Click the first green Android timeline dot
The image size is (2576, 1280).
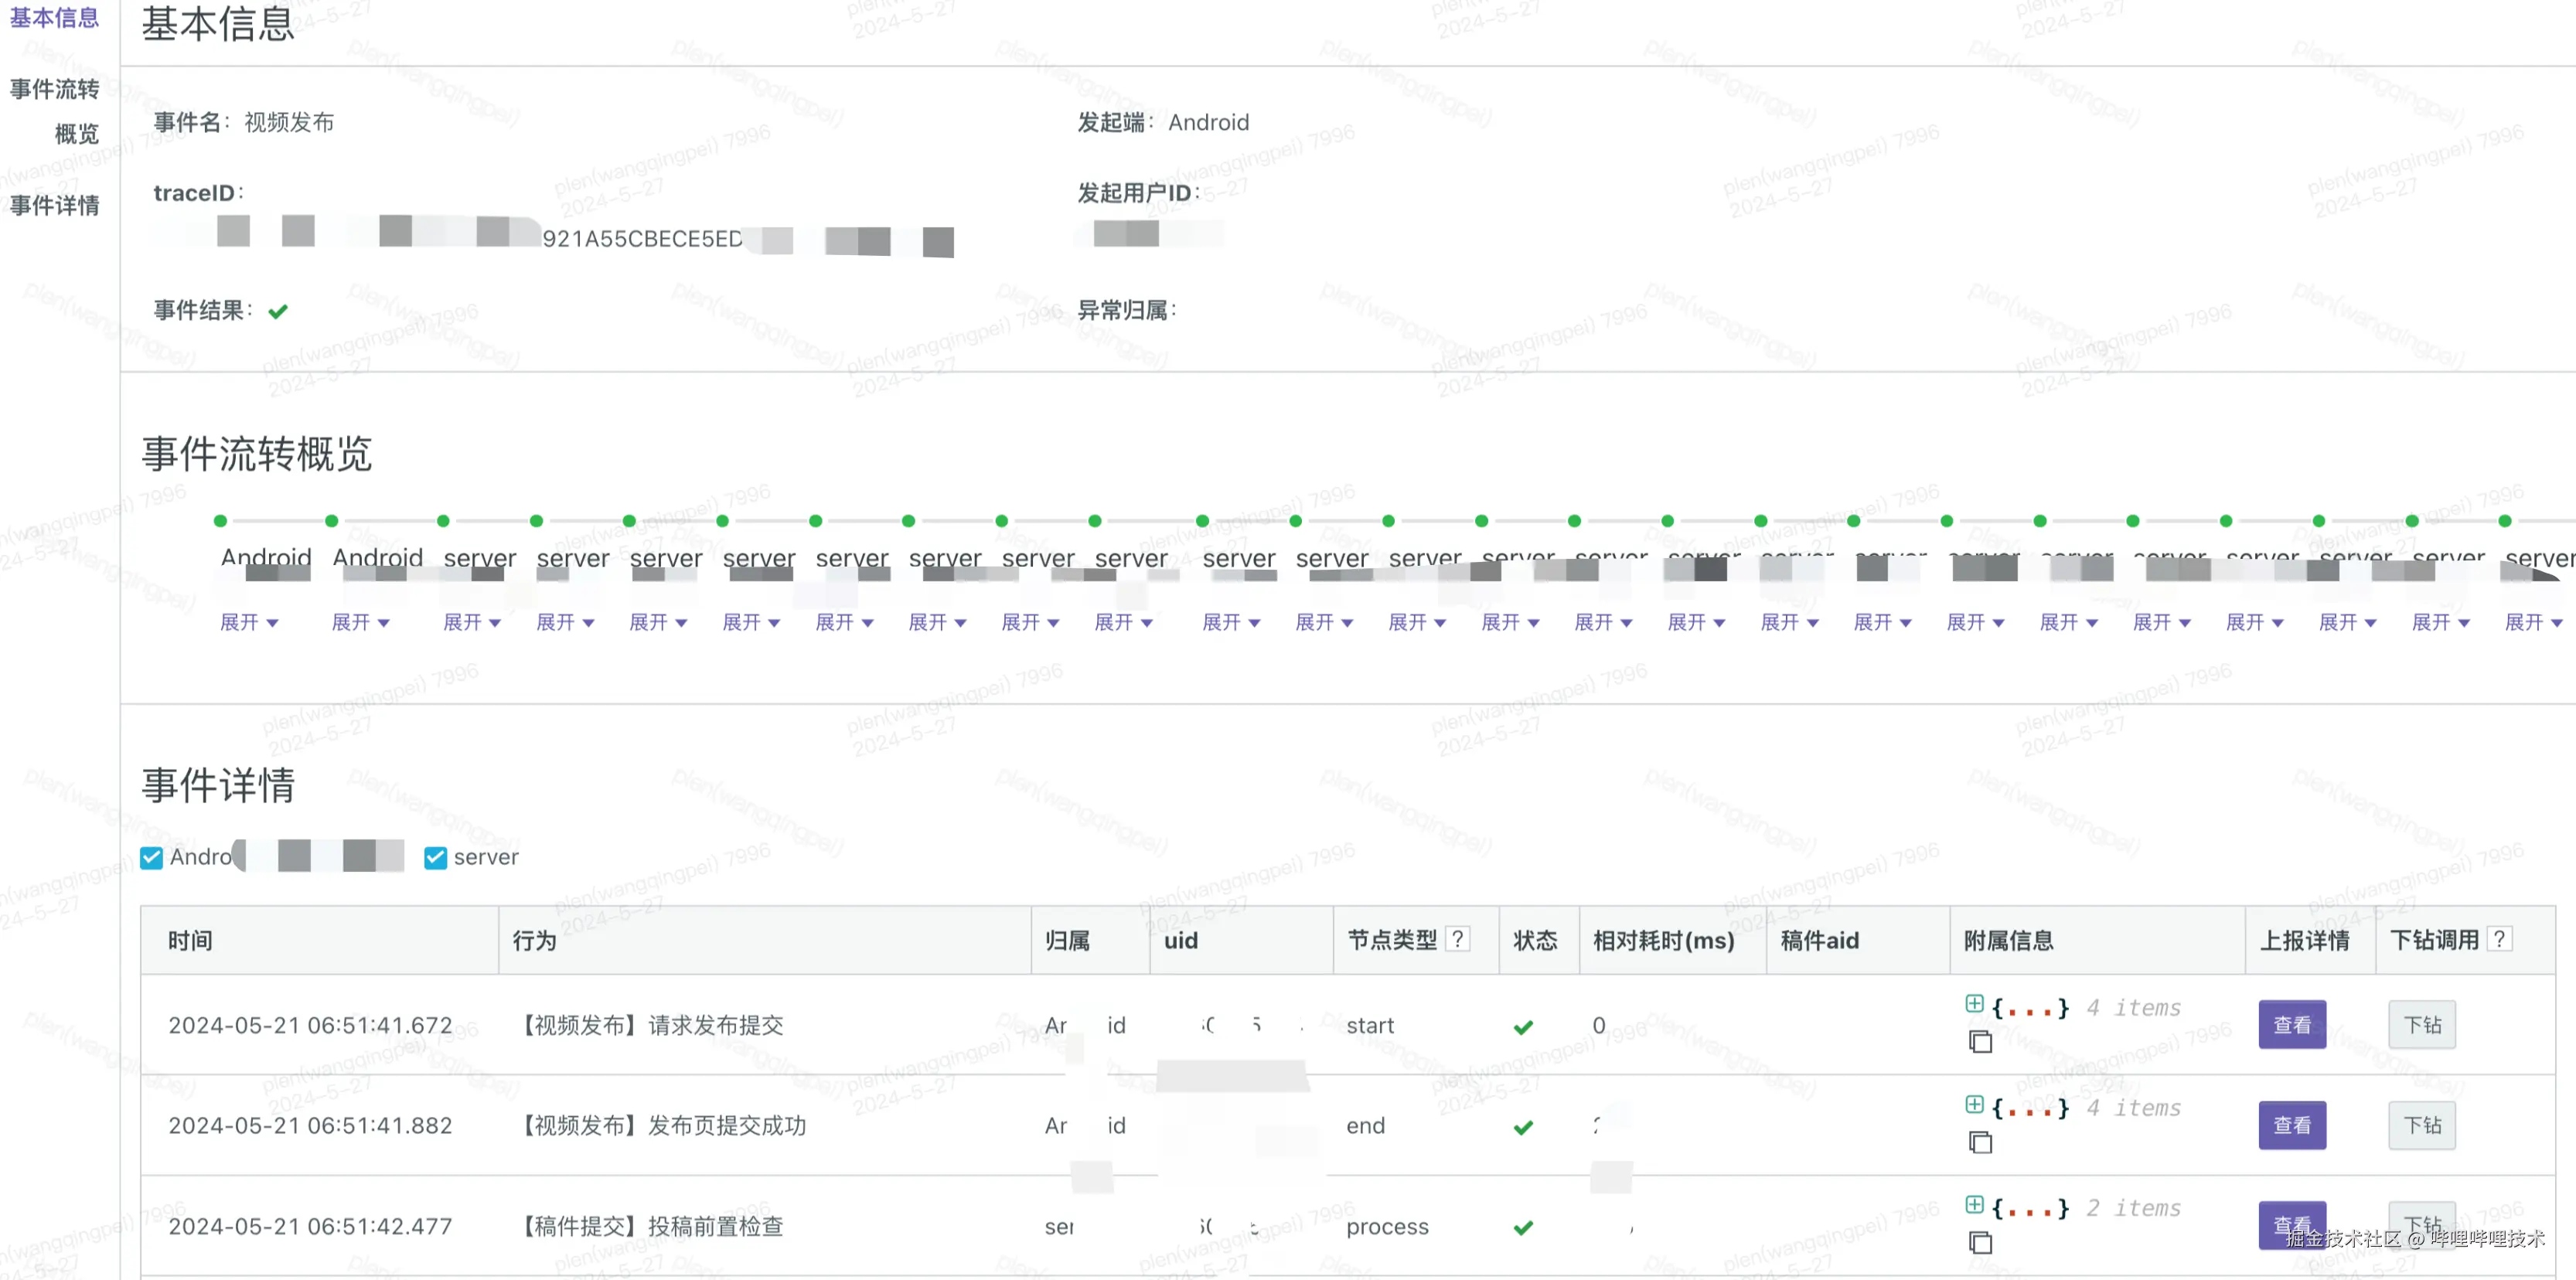[221, 521]
